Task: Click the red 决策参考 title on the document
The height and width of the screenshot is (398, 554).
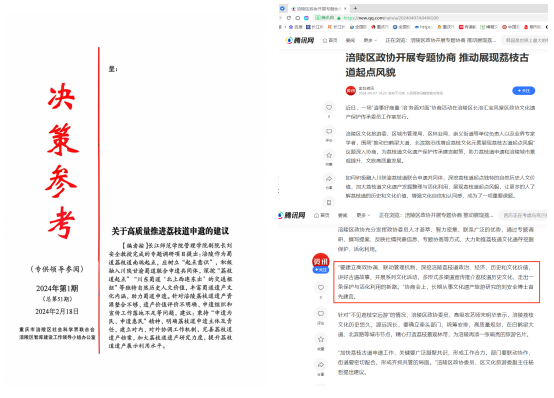Action: coord(62,161)
